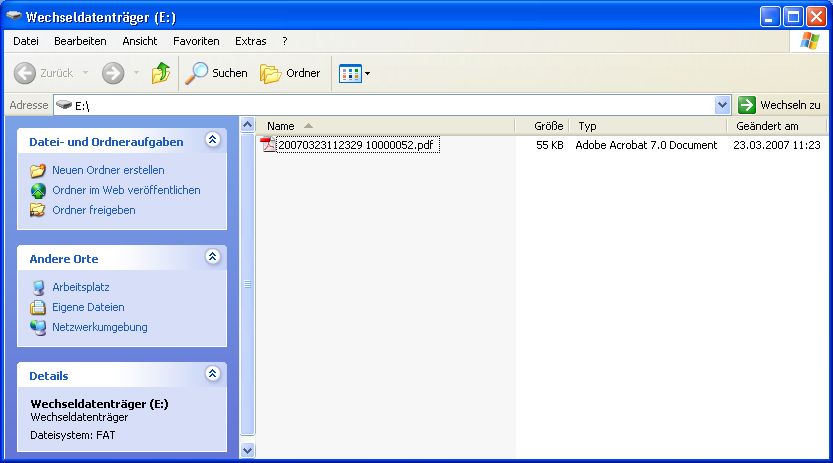Click the shared folder icon for Ordner freigeben
This screenshot has height=463, width=833.
38,210
